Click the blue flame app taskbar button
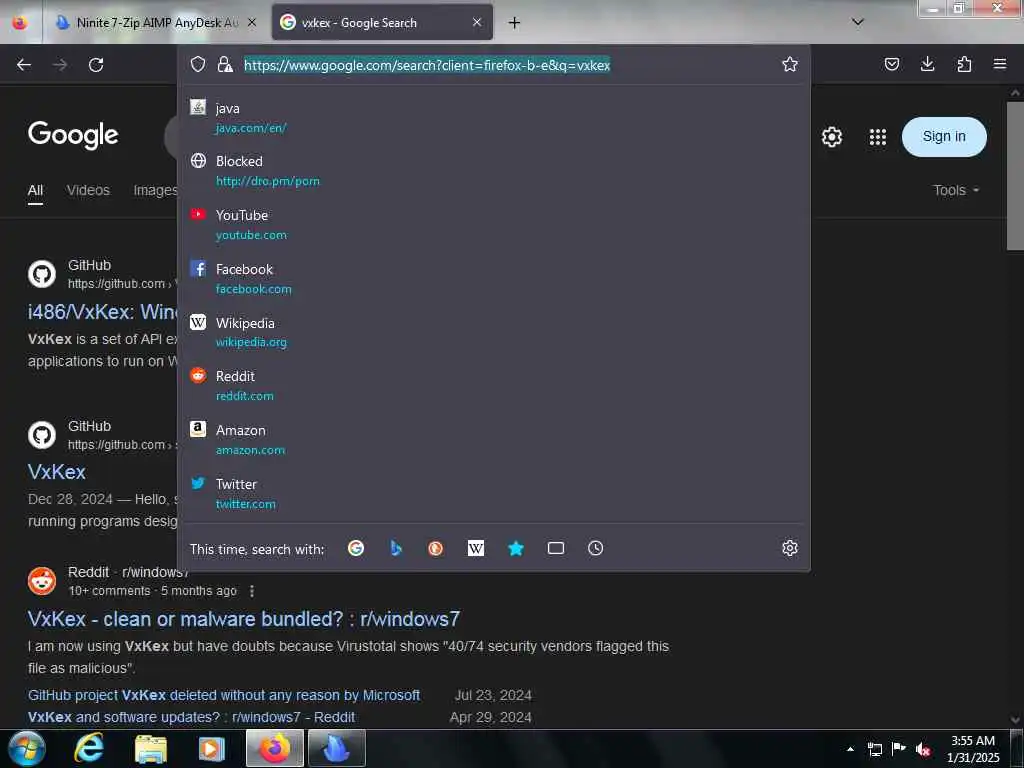The width and height of the screenshot is (1024, 768). point(336,748)
